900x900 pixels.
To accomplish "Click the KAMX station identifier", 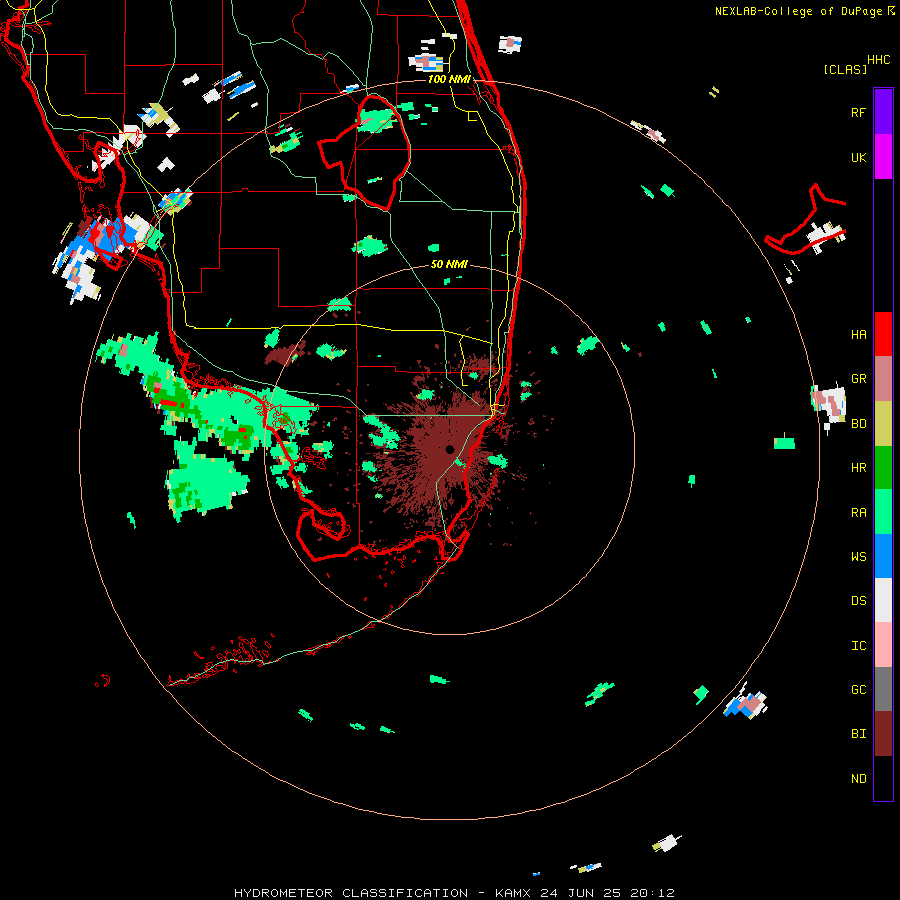I will [x=513, y=893].
